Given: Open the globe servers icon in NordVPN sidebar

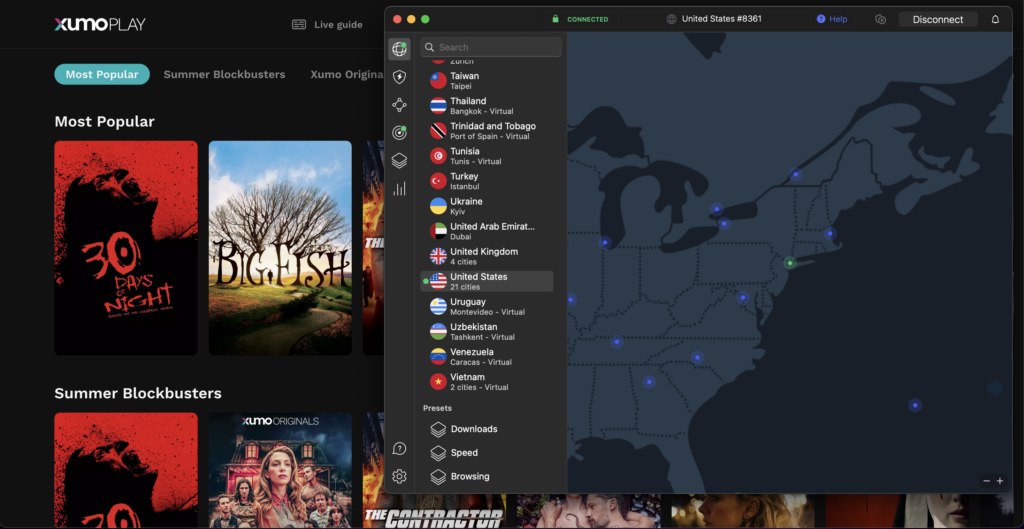Looking at the screenshot, I should click(399, 48).
